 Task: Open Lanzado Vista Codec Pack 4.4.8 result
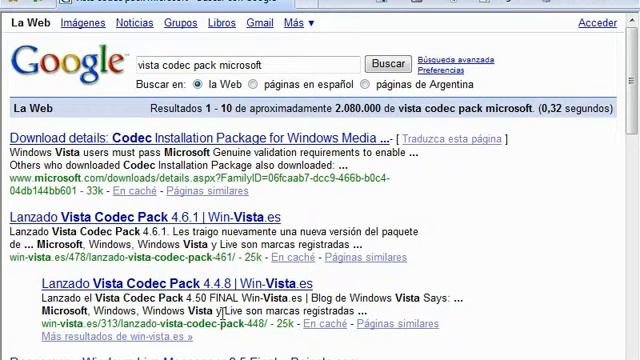point(177,283)
